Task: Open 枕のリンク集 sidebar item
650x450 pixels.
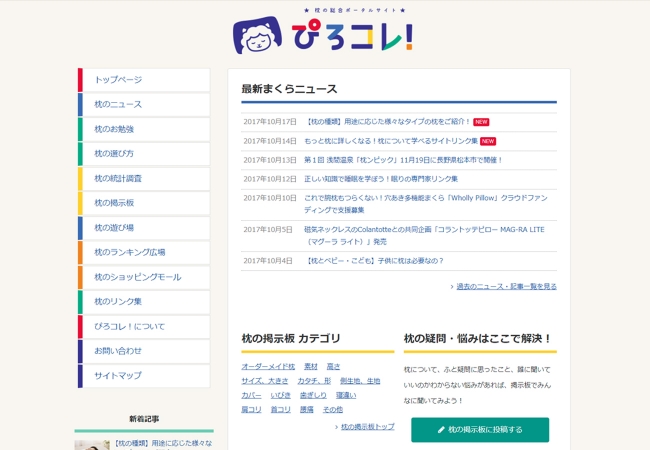Action: tap(144, 302)
